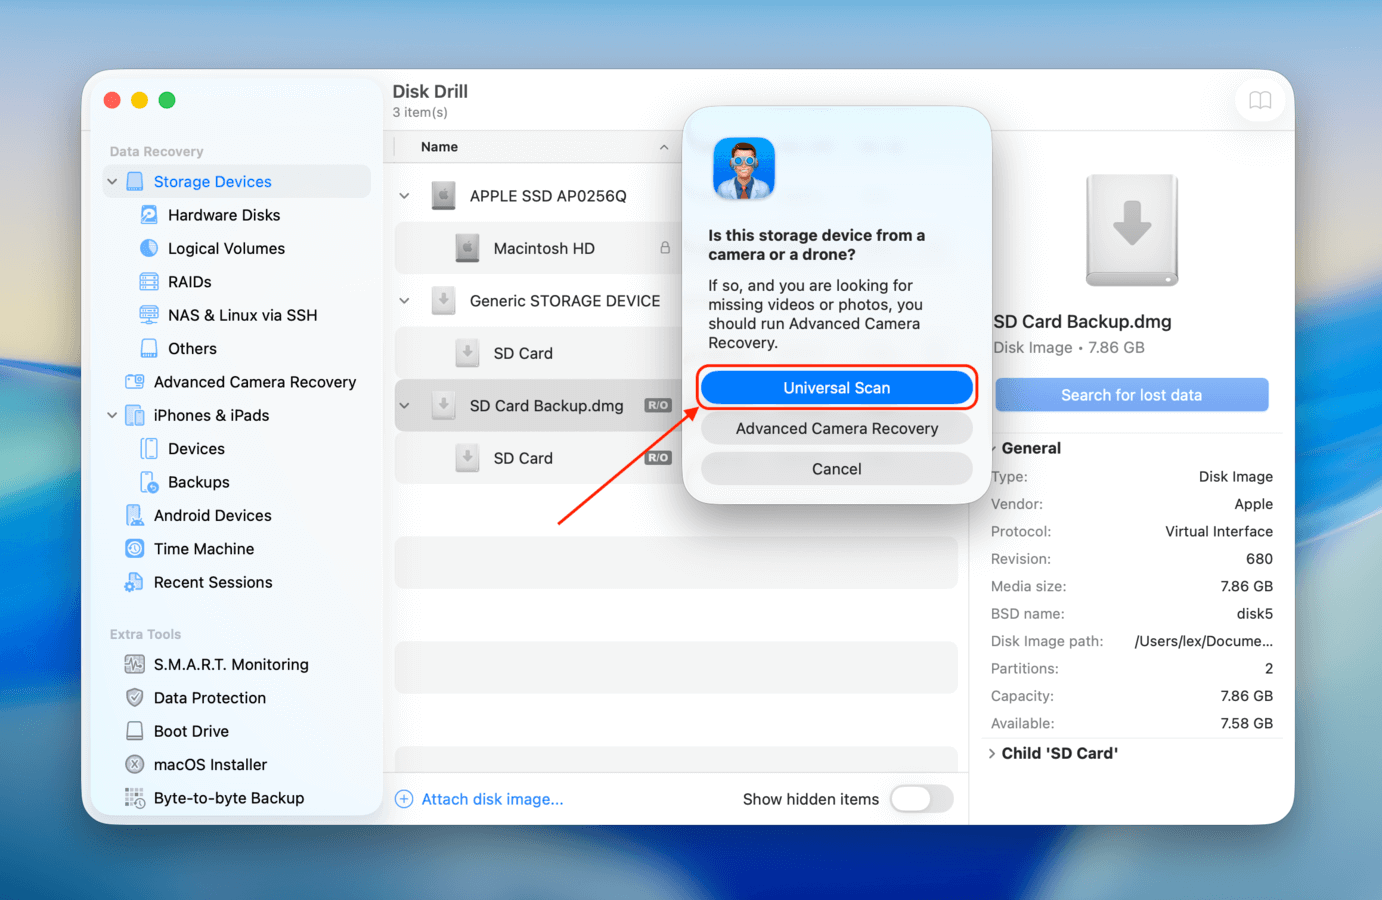The height and width of the screenshot is (900, 1382).
Task: Collapse the Generic STORAGE DEVICE entry
Action: click(404, 300)
